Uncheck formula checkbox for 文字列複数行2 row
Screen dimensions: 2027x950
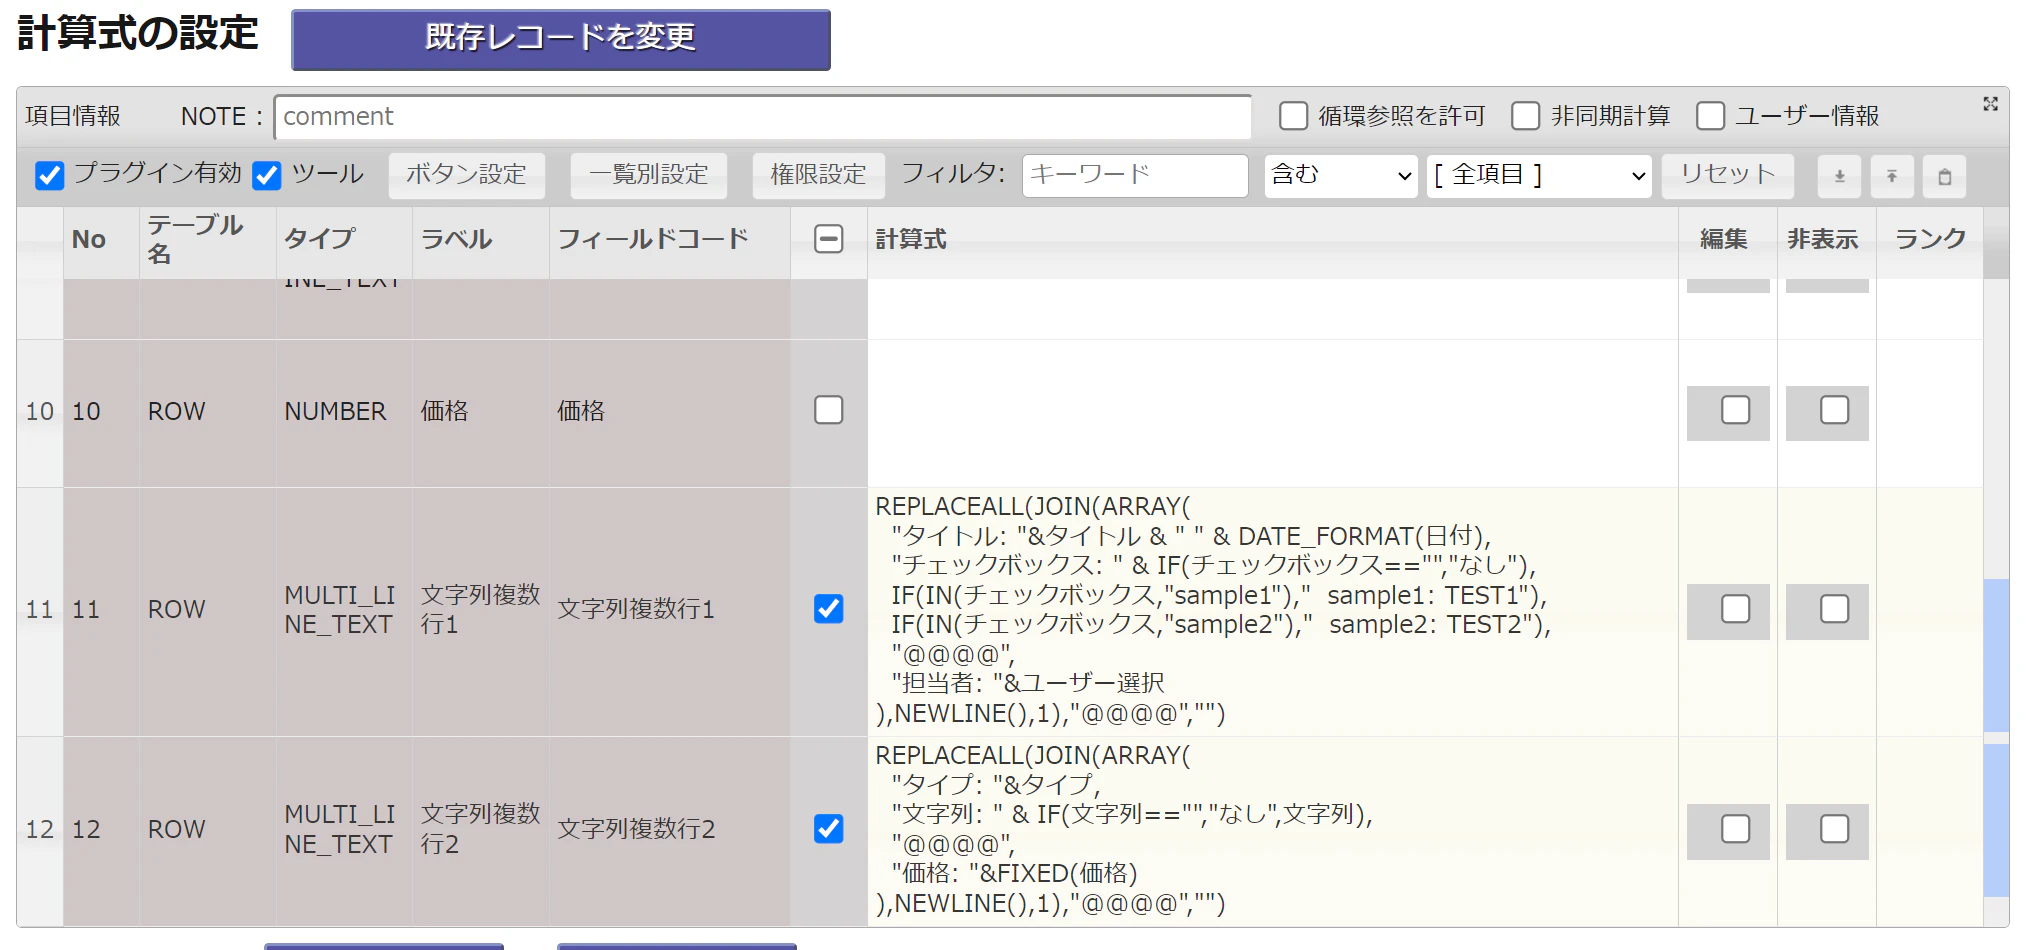(x=829, y=829)
